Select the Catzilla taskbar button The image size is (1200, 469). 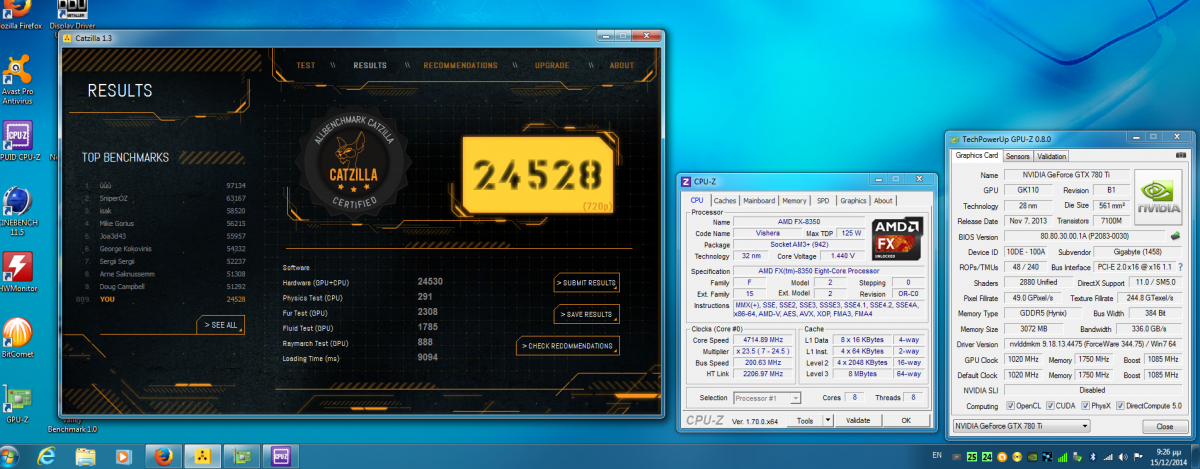[x=202, y=457]
